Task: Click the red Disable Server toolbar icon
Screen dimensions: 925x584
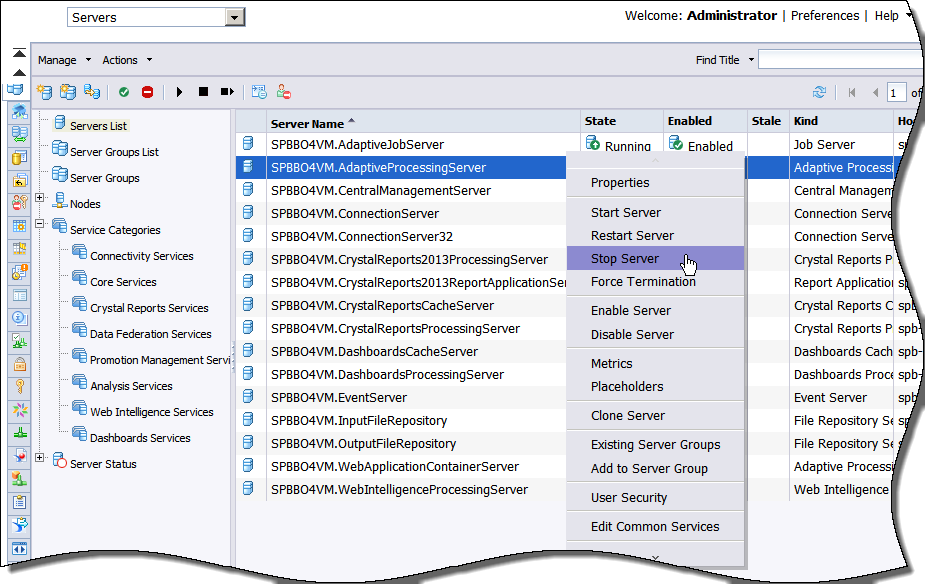Action: coord(147,92)
